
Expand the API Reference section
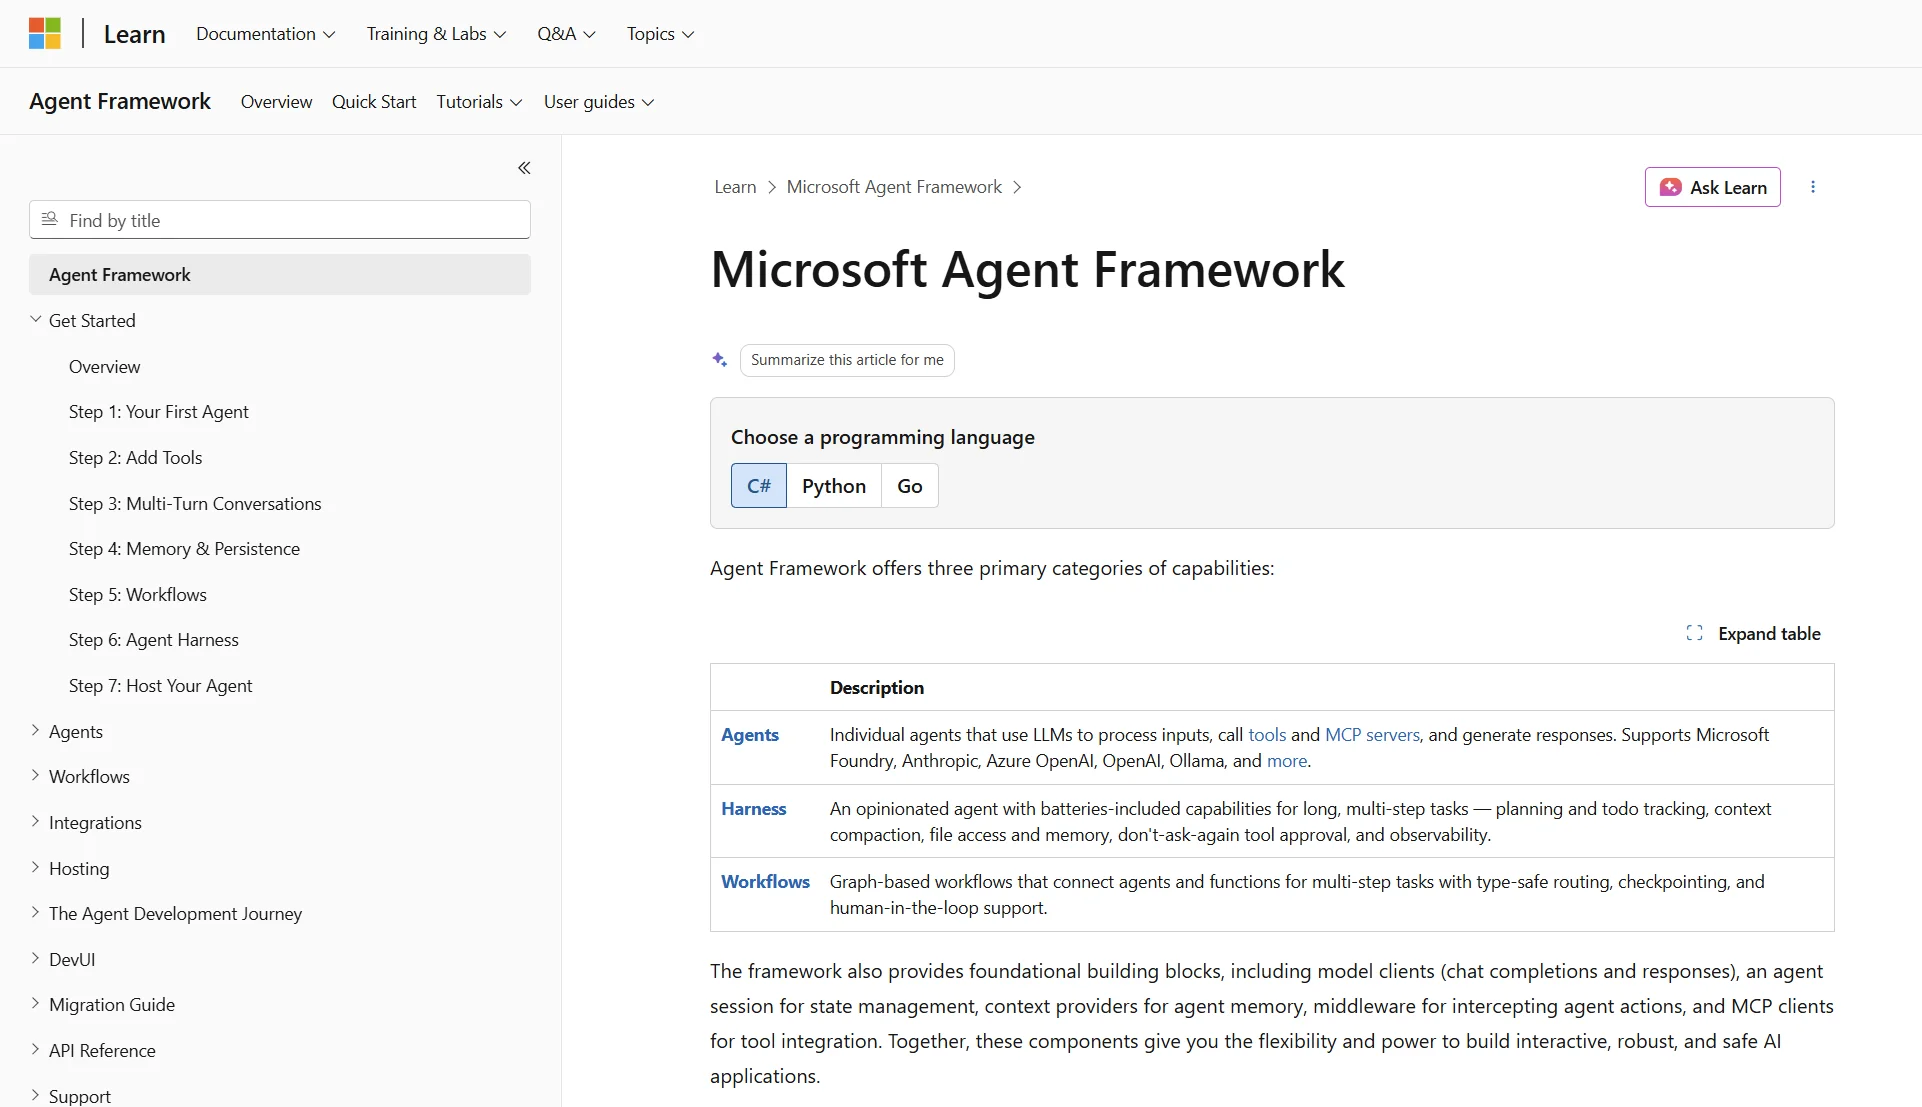tap(36, 1050)
